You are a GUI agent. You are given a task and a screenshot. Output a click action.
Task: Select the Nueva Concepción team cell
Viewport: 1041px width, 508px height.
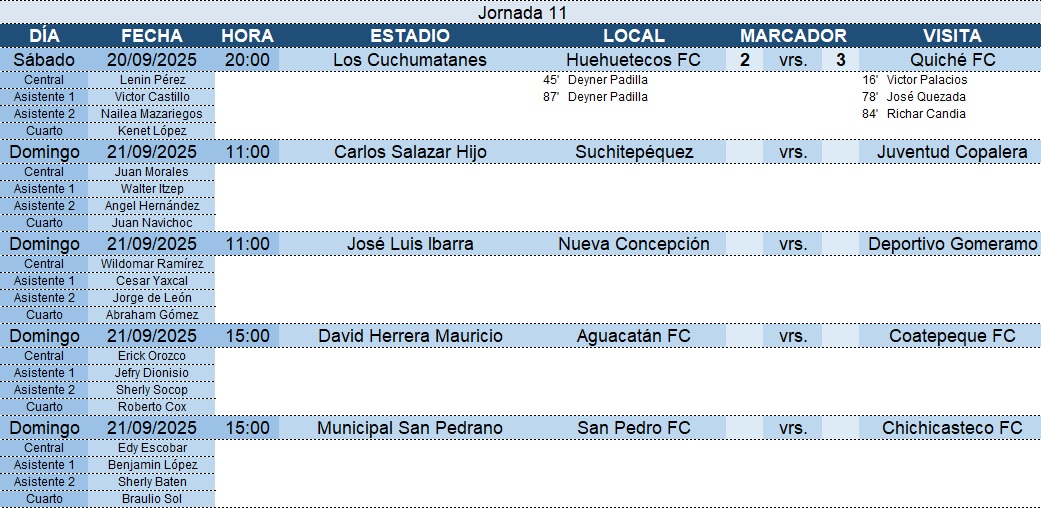click(x=633, y=244)
